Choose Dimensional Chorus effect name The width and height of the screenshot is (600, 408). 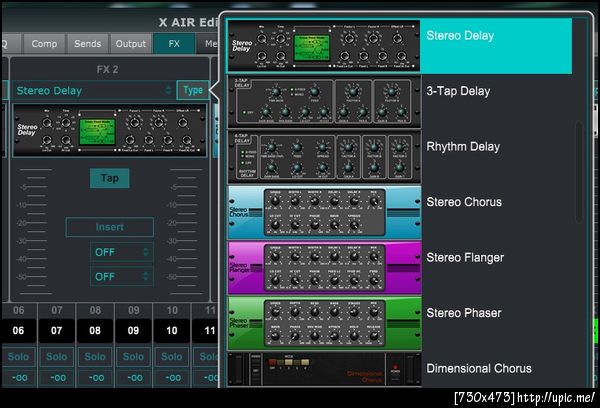tap(479, 368)
